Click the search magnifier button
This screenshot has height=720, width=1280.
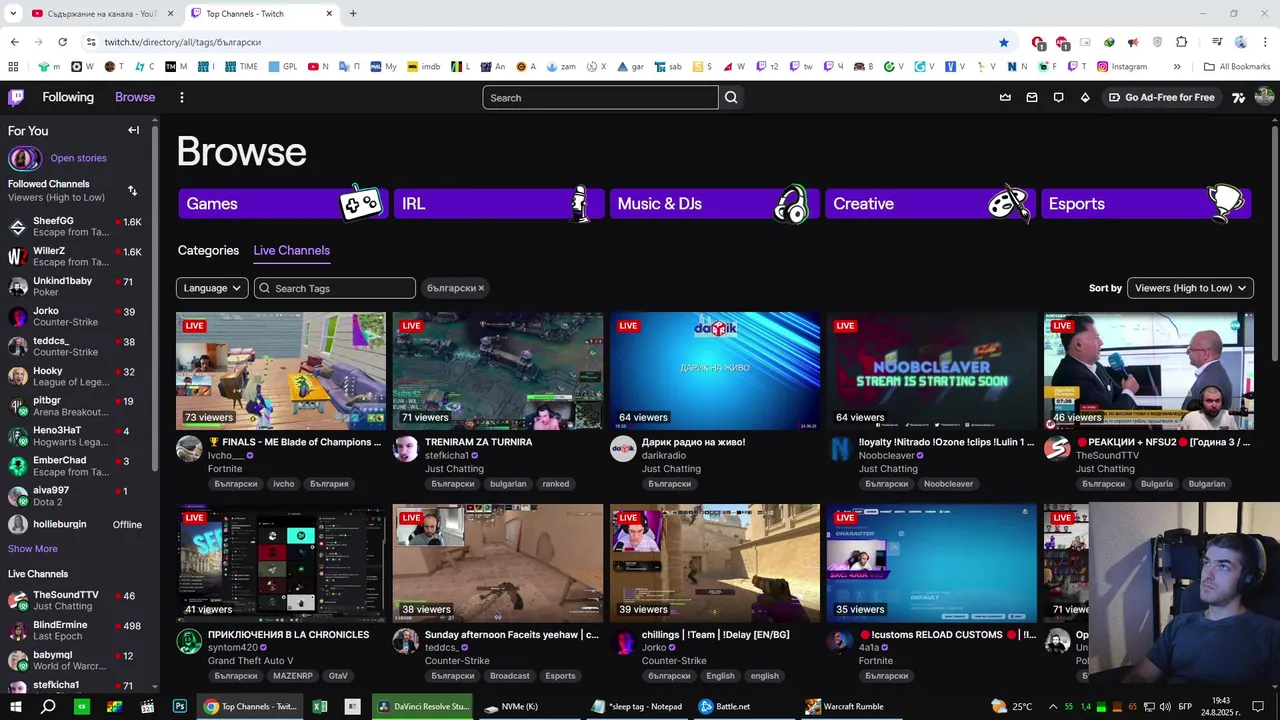(x=731, y=97)
